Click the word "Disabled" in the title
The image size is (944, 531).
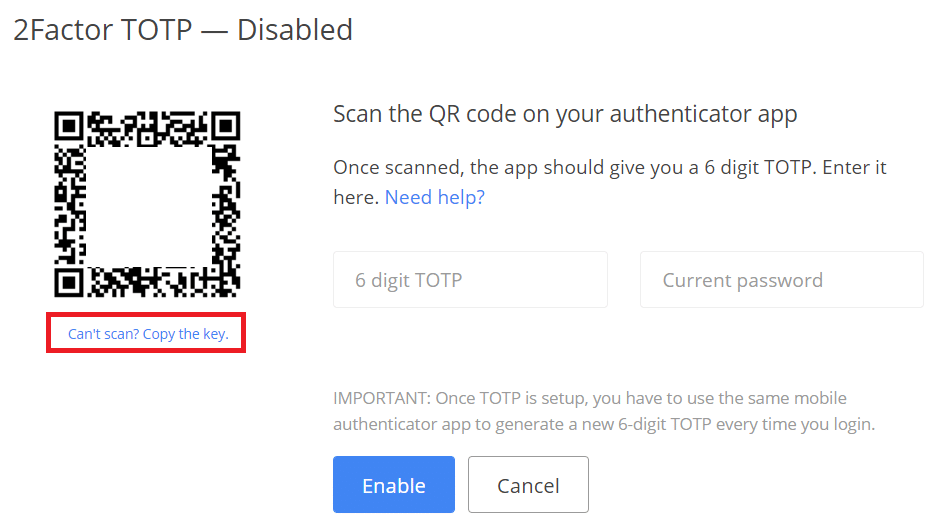(x=294, y=30)
